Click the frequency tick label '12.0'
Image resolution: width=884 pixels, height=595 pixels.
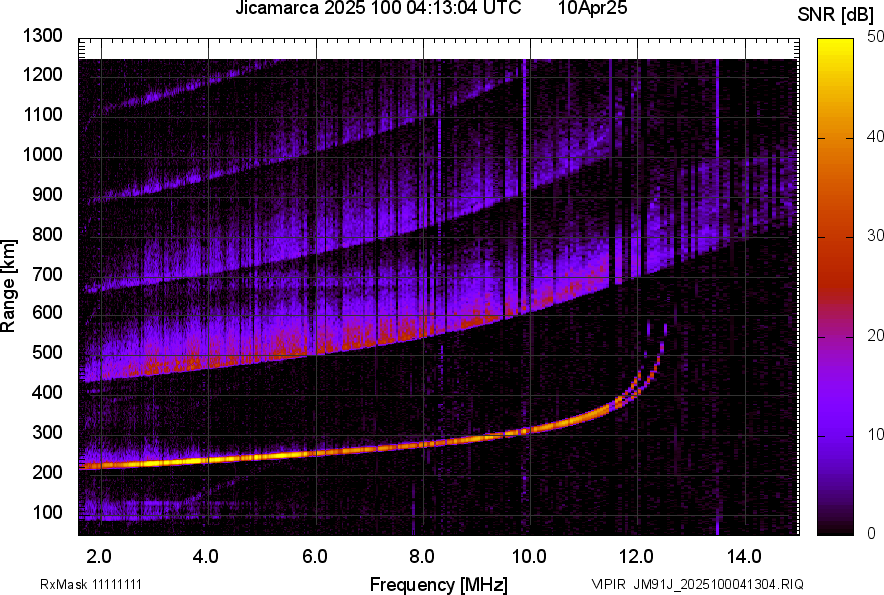pos(637,557)
